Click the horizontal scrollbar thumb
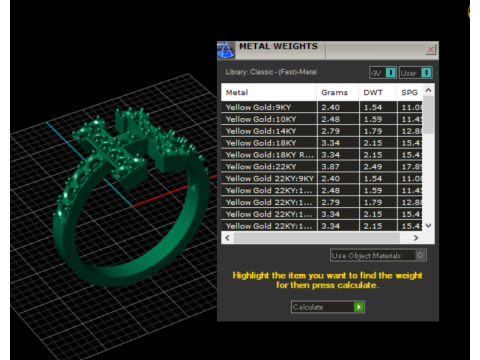Viewport: 480px width, 360px height. tap(317, 238)
